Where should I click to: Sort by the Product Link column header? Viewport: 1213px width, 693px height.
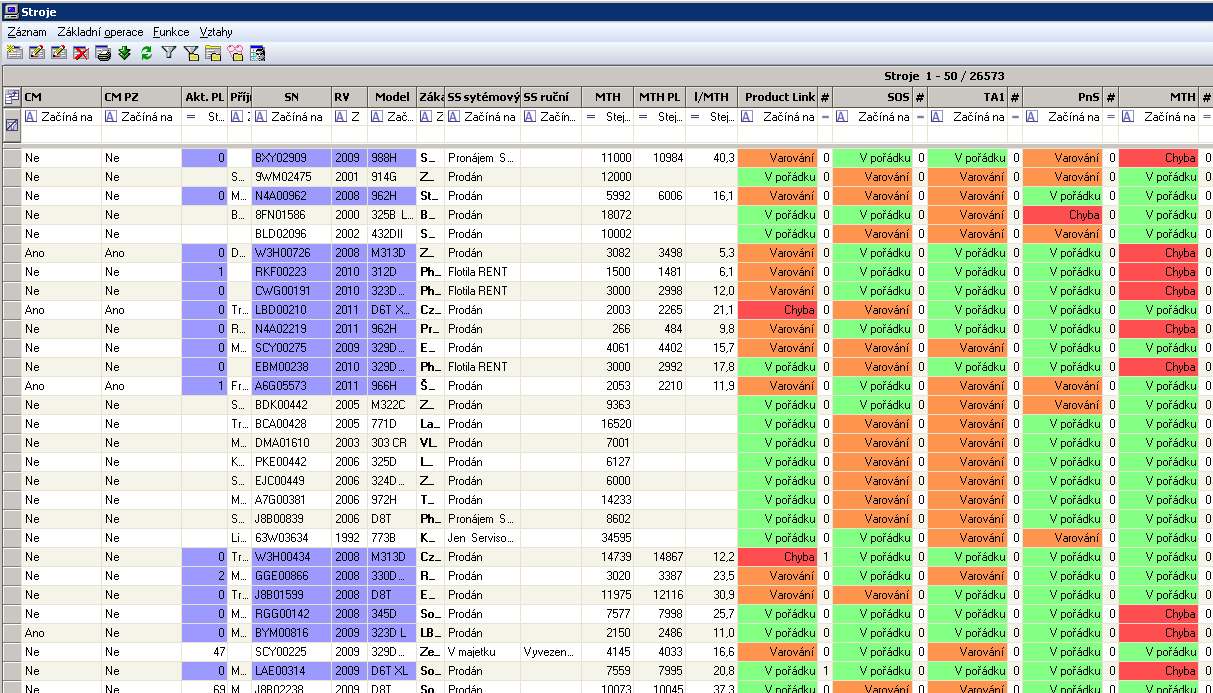(x=778, y=97)
